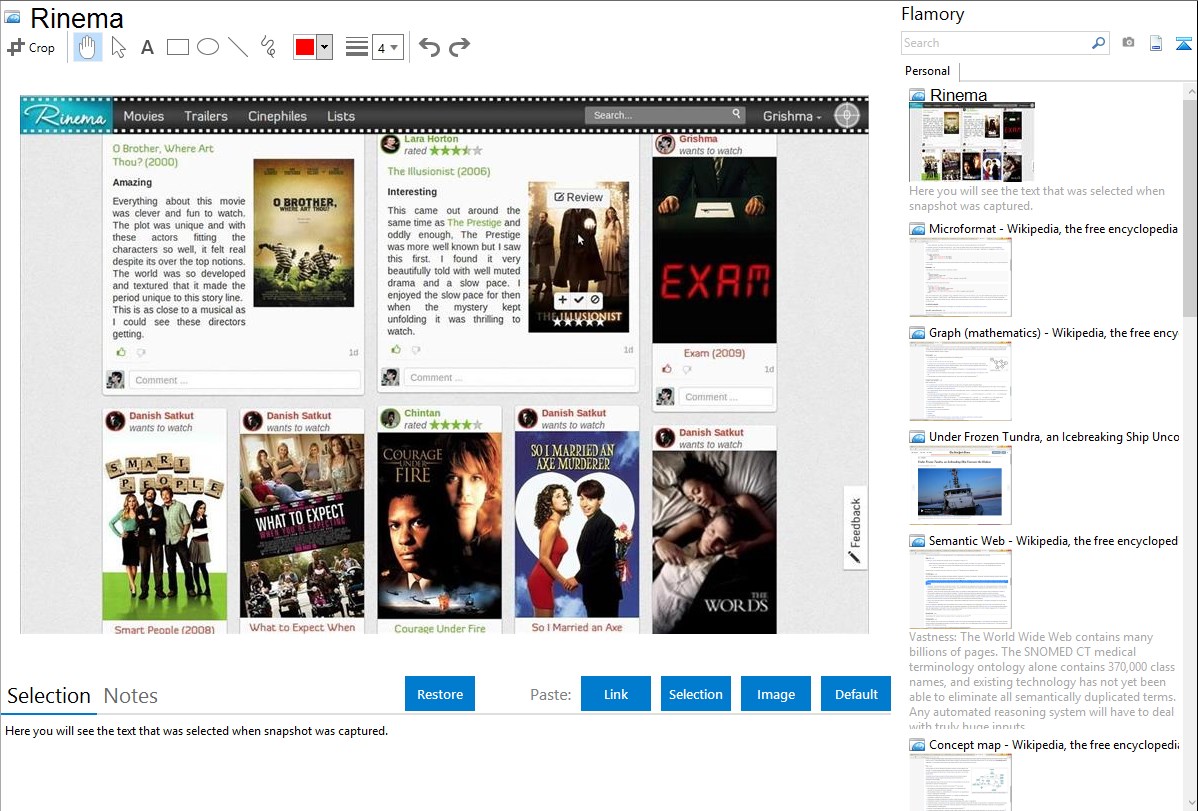Select the hand pan tool
This screenshot has height=811, width=1198.
coord(87,47)
